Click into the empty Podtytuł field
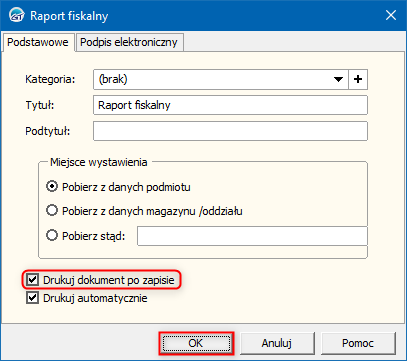 click(230, 131)
